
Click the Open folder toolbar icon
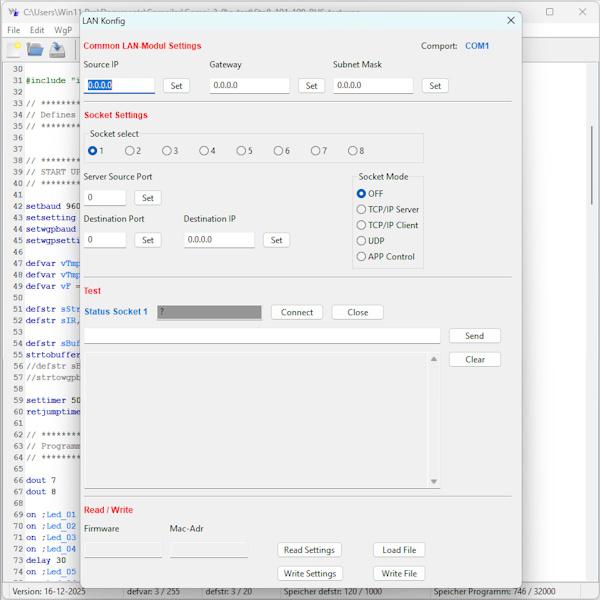[x=35, y=49]
